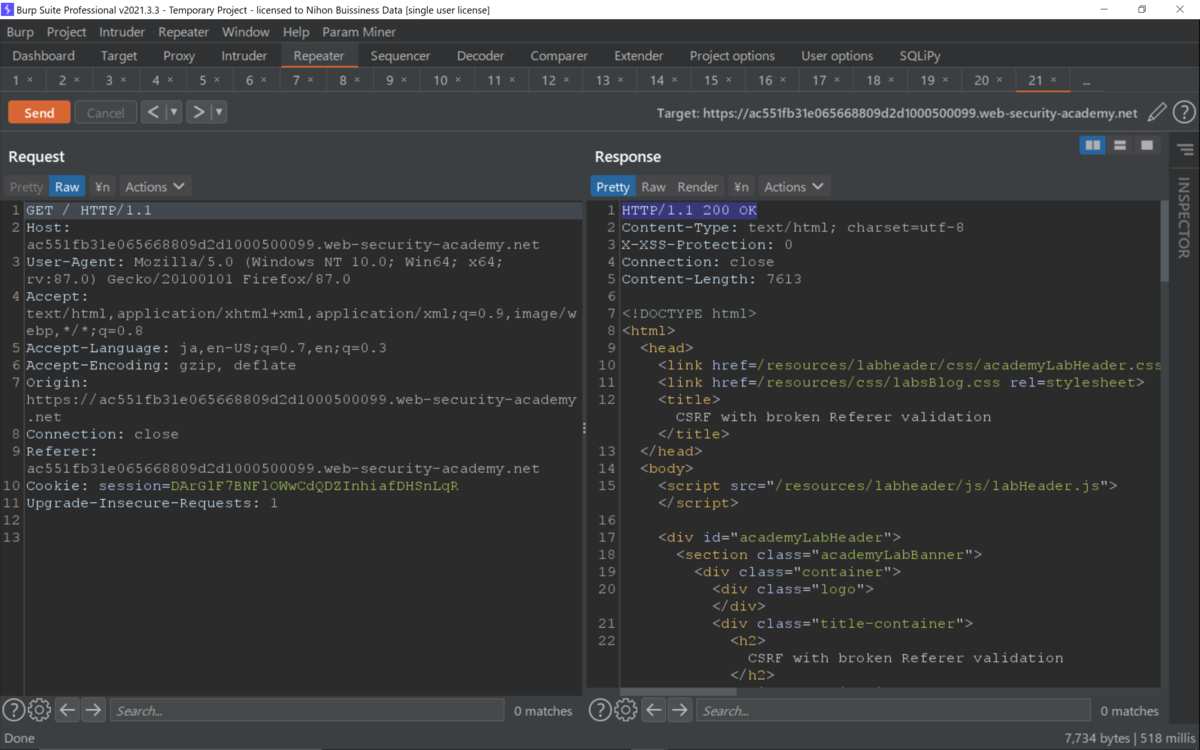Click the splitter handle between Request and Response
1200x750 pixels.
coord(584,428)
